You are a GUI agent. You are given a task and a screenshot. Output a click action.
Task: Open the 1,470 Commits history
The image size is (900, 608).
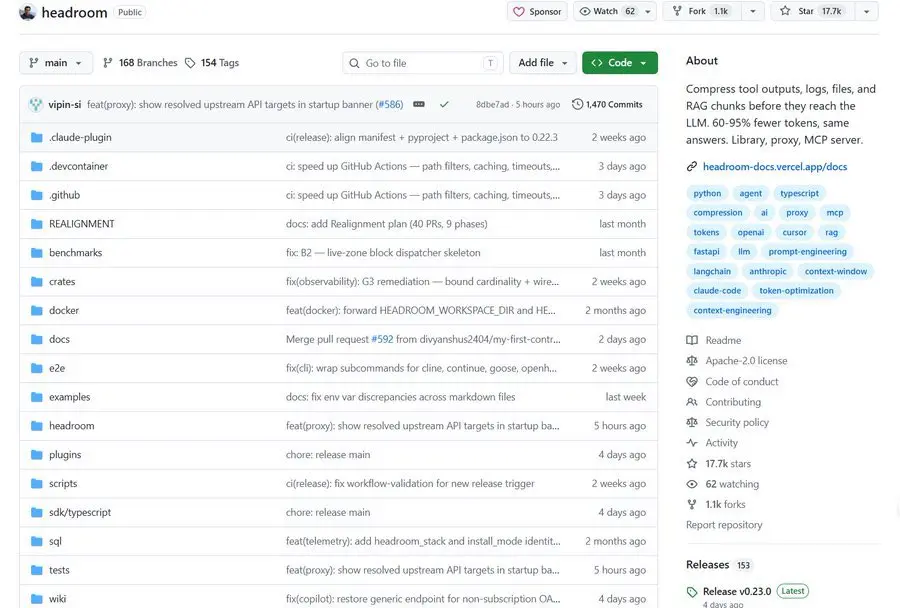(607, 104)
